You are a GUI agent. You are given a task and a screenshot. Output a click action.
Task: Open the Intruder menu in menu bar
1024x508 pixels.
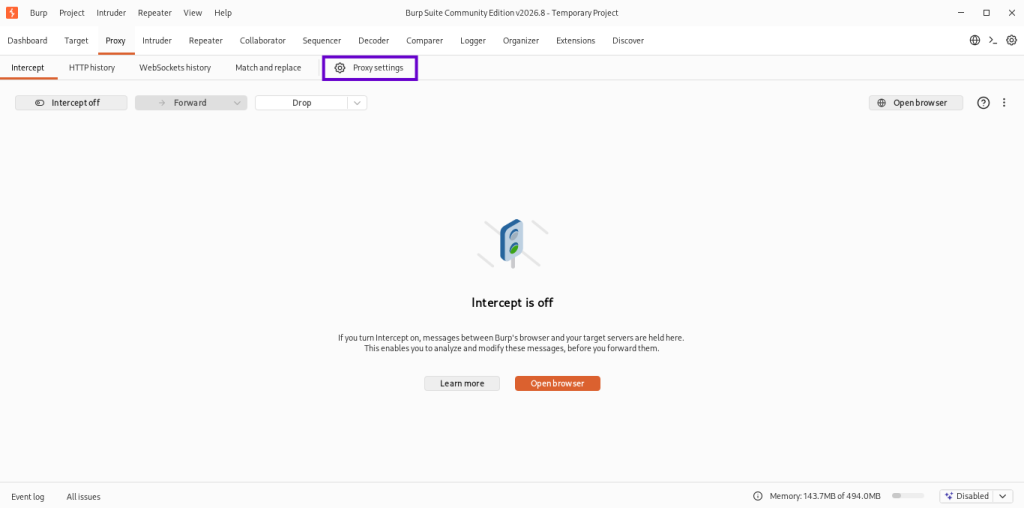click(x=111, y=13)
